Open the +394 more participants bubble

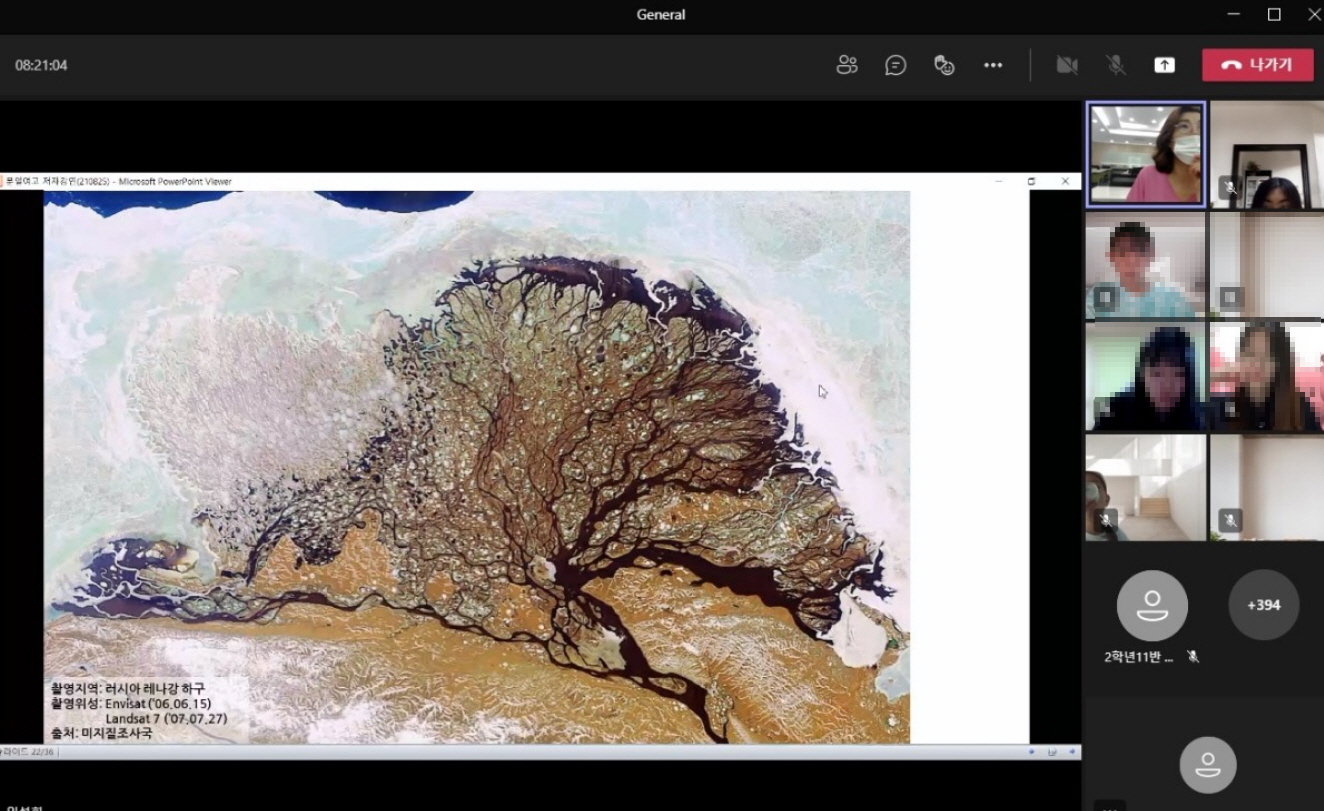pyautogui.click(x=1264, y=604)
